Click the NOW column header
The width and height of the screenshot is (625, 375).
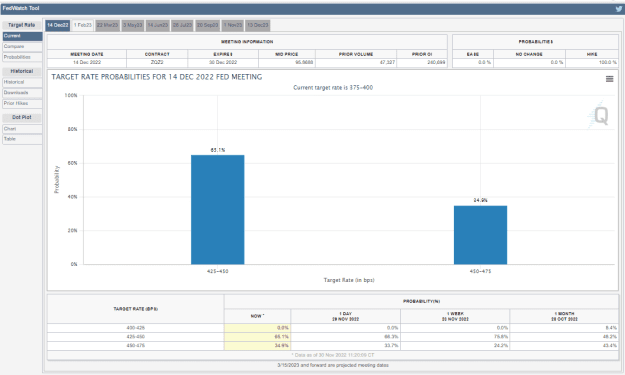[257, 316]
